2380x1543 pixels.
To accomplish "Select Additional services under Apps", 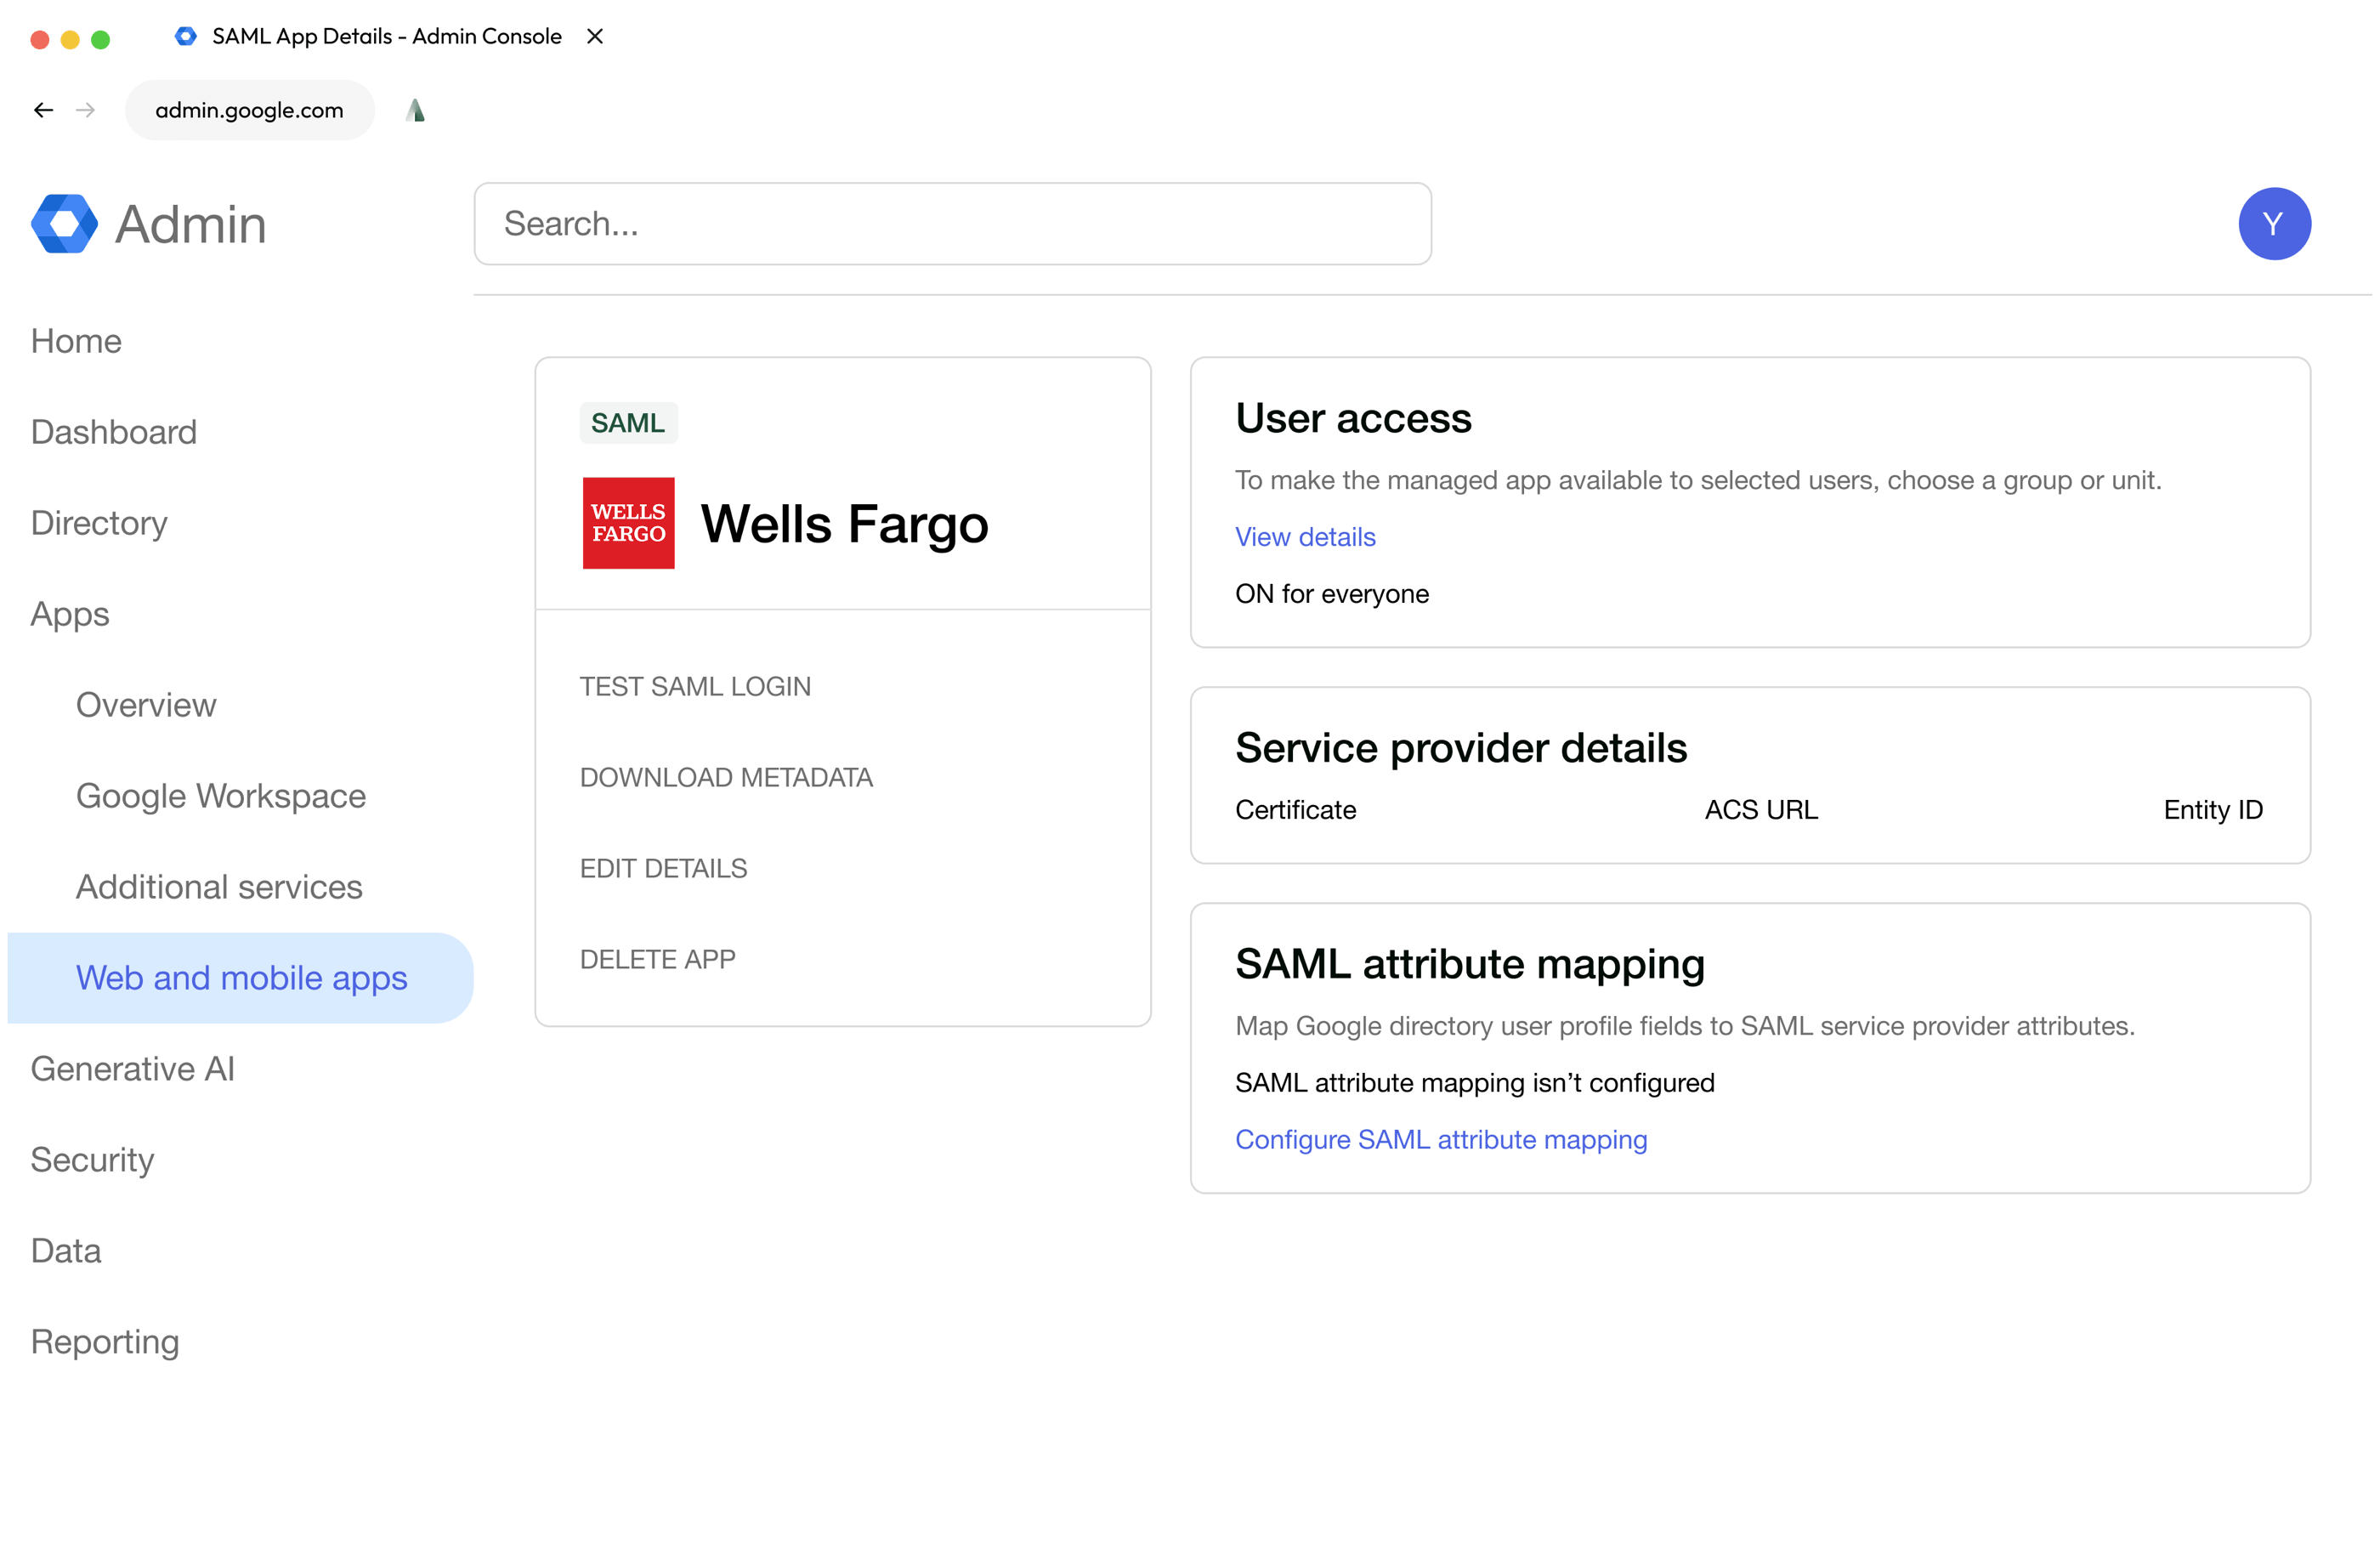I will coord(219,887).
